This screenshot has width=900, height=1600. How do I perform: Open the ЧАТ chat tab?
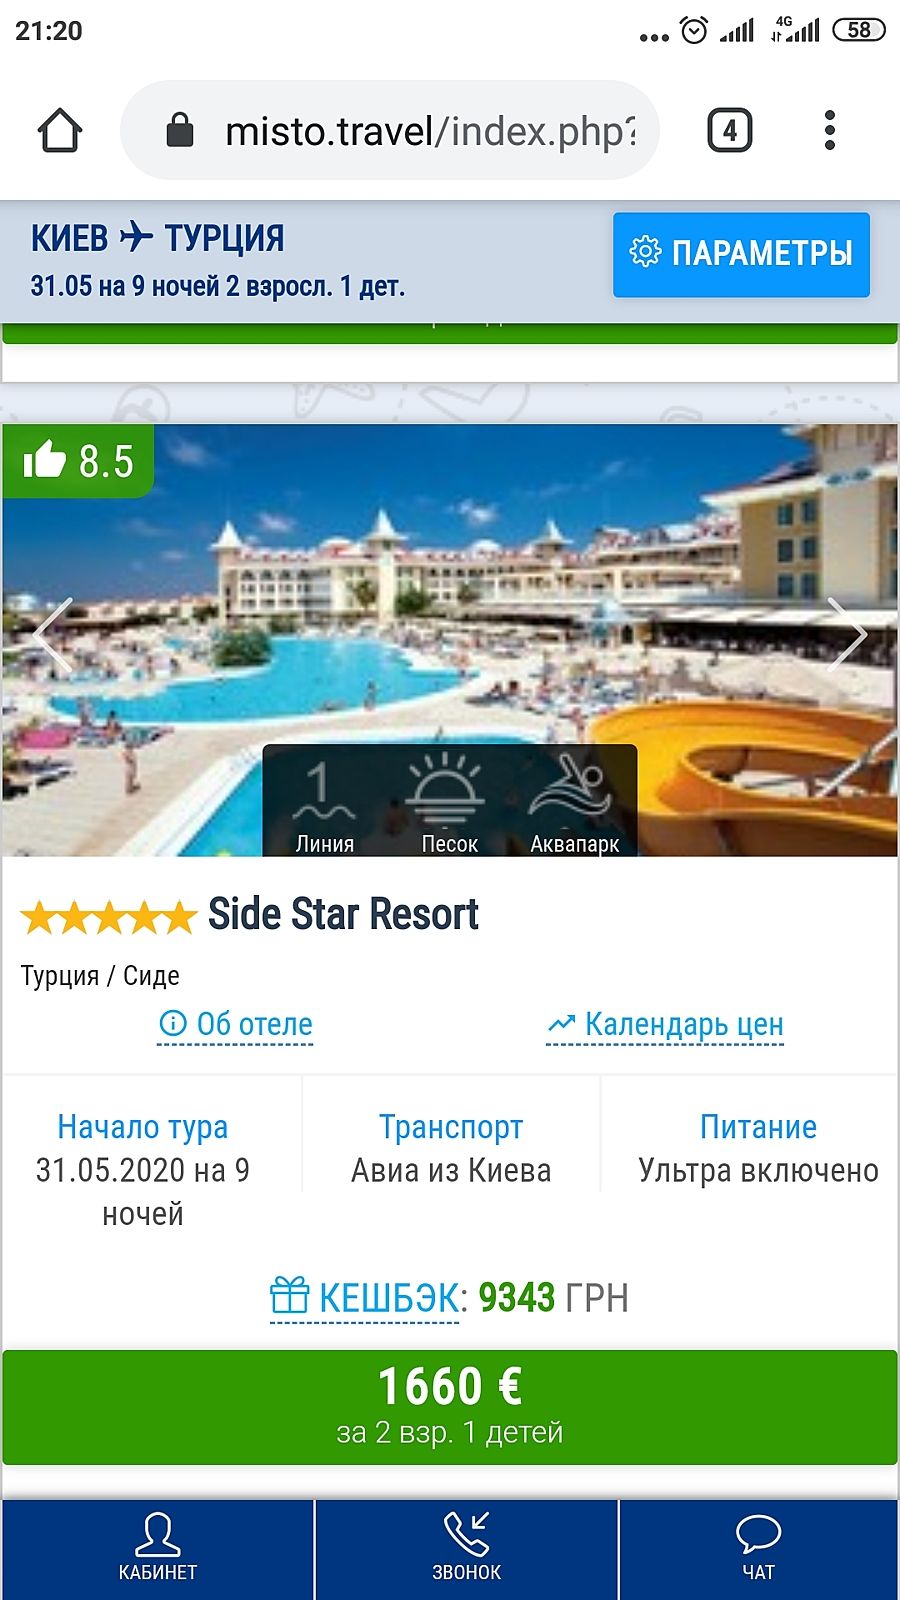coord(759,1548)
